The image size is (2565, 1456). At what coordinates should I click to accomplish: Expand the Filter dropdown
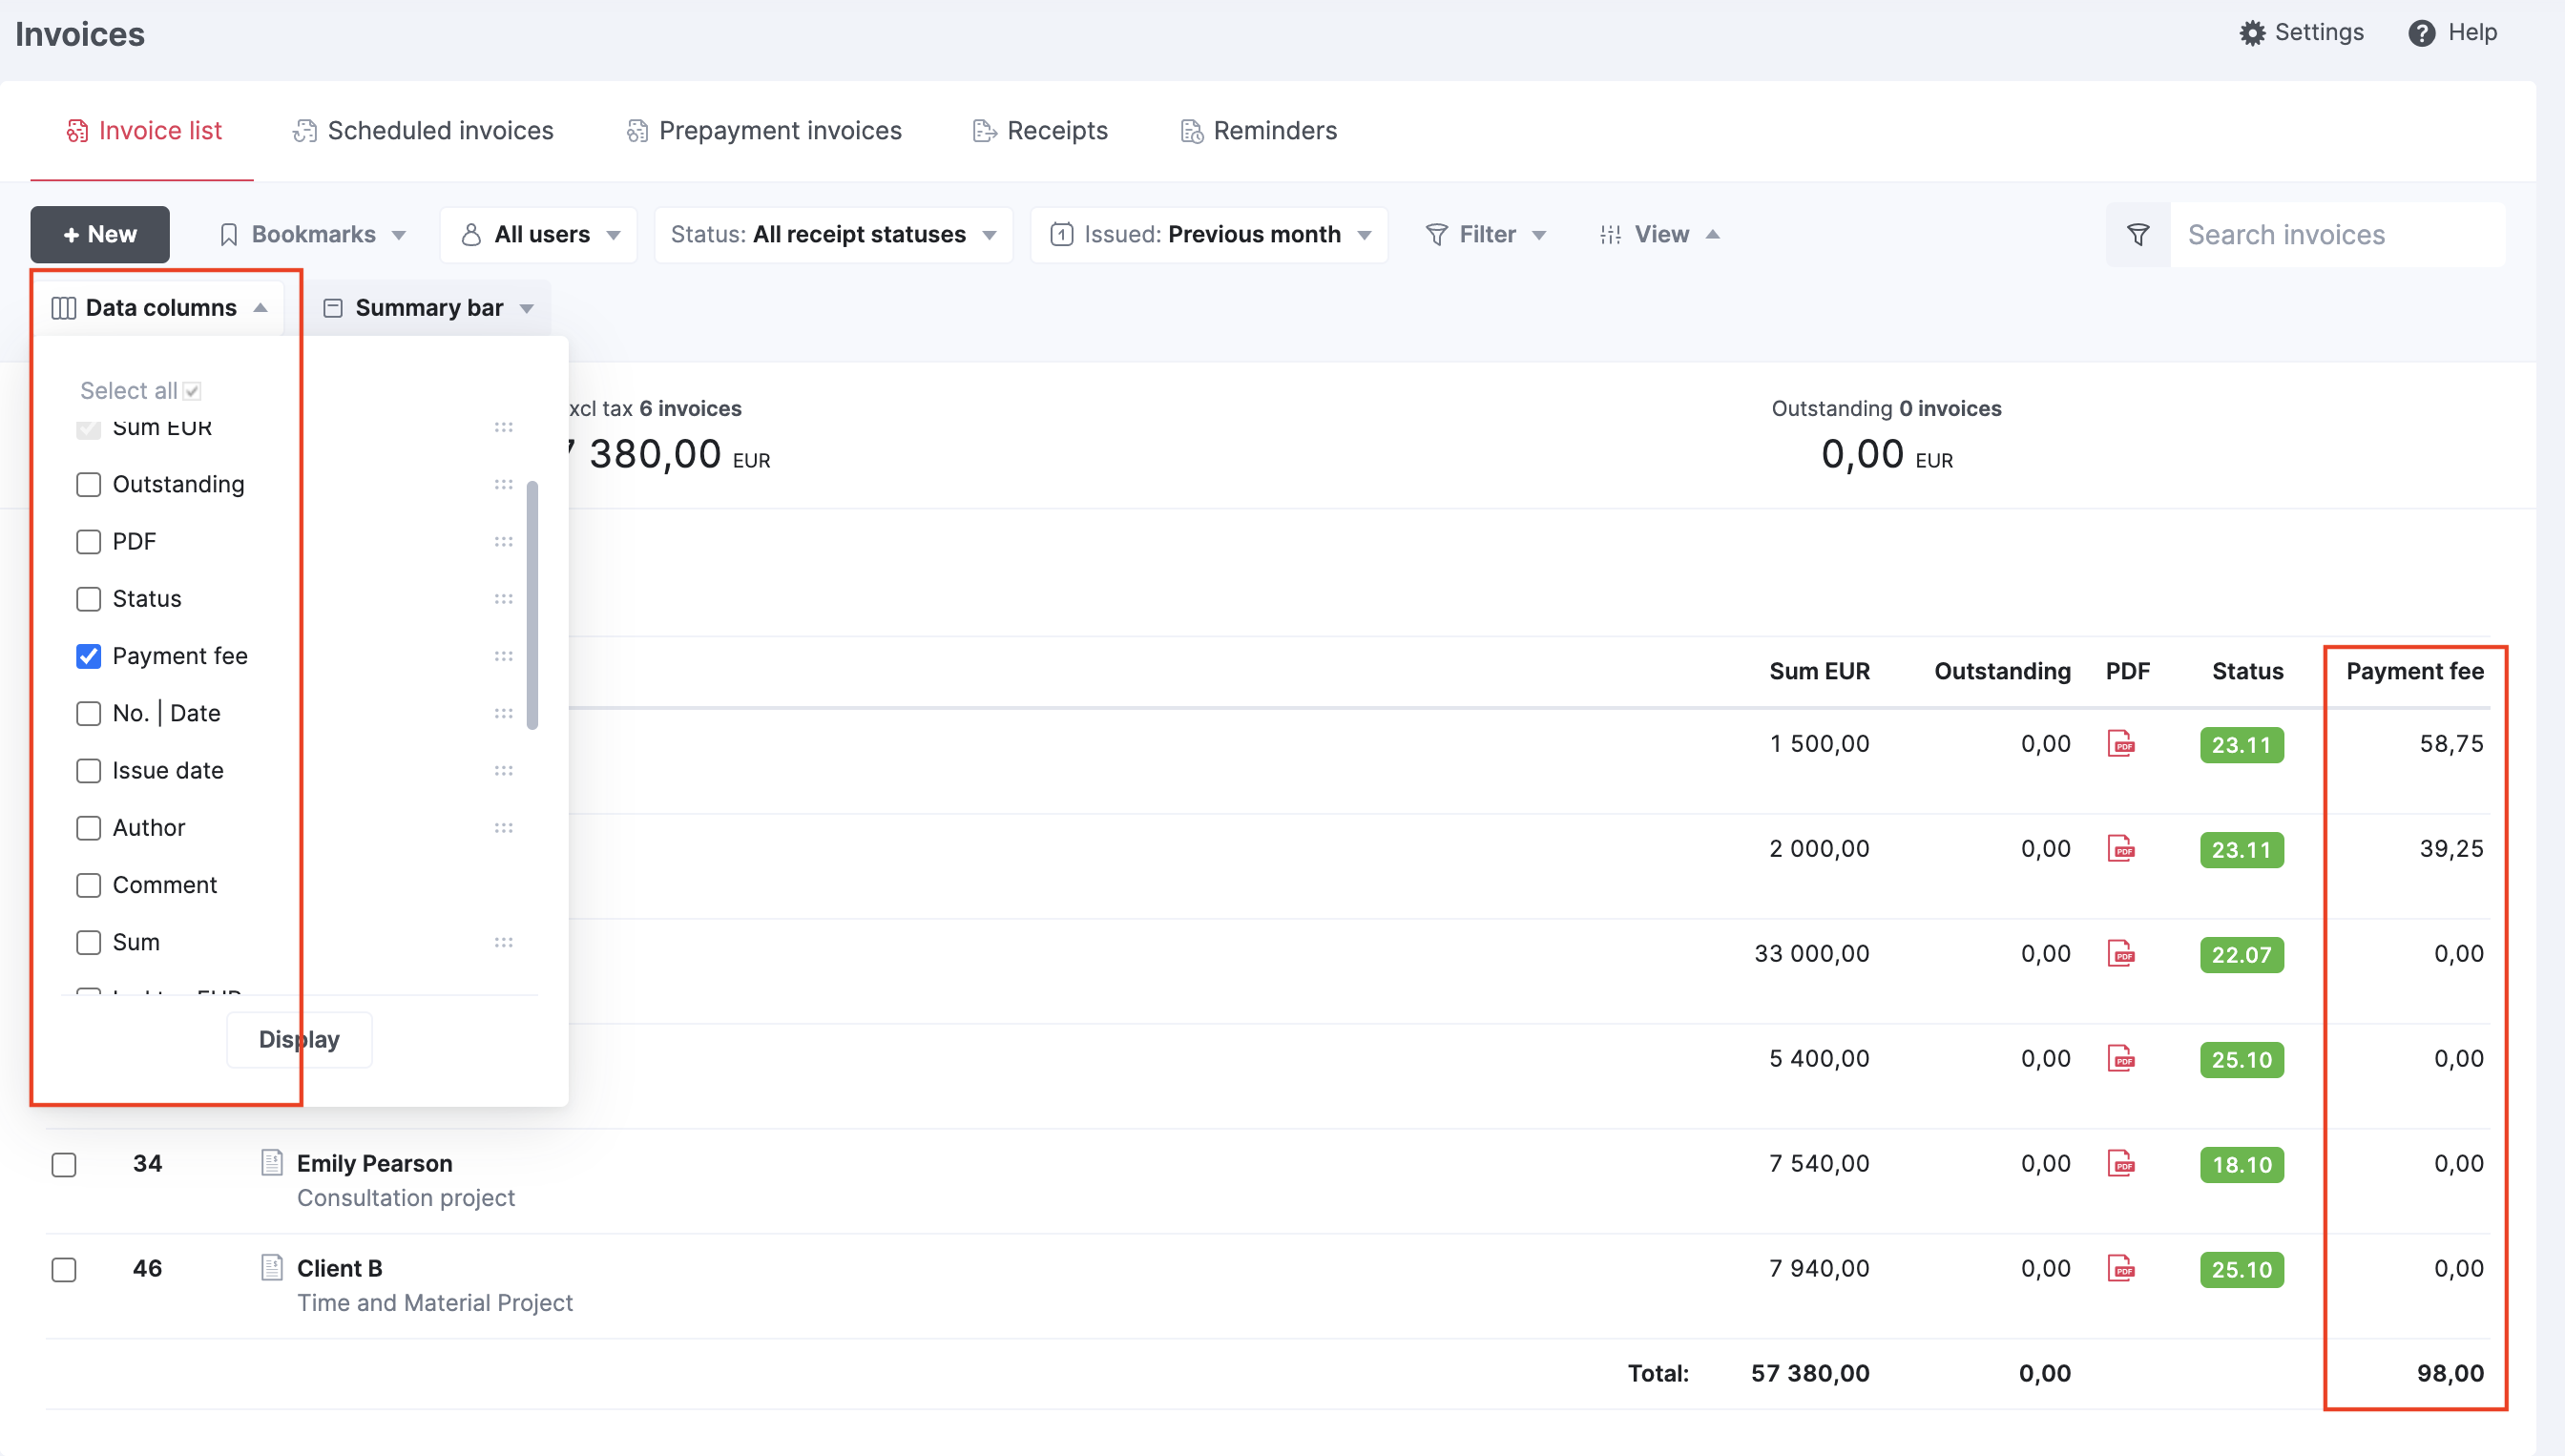click(x=1486, y=235)
